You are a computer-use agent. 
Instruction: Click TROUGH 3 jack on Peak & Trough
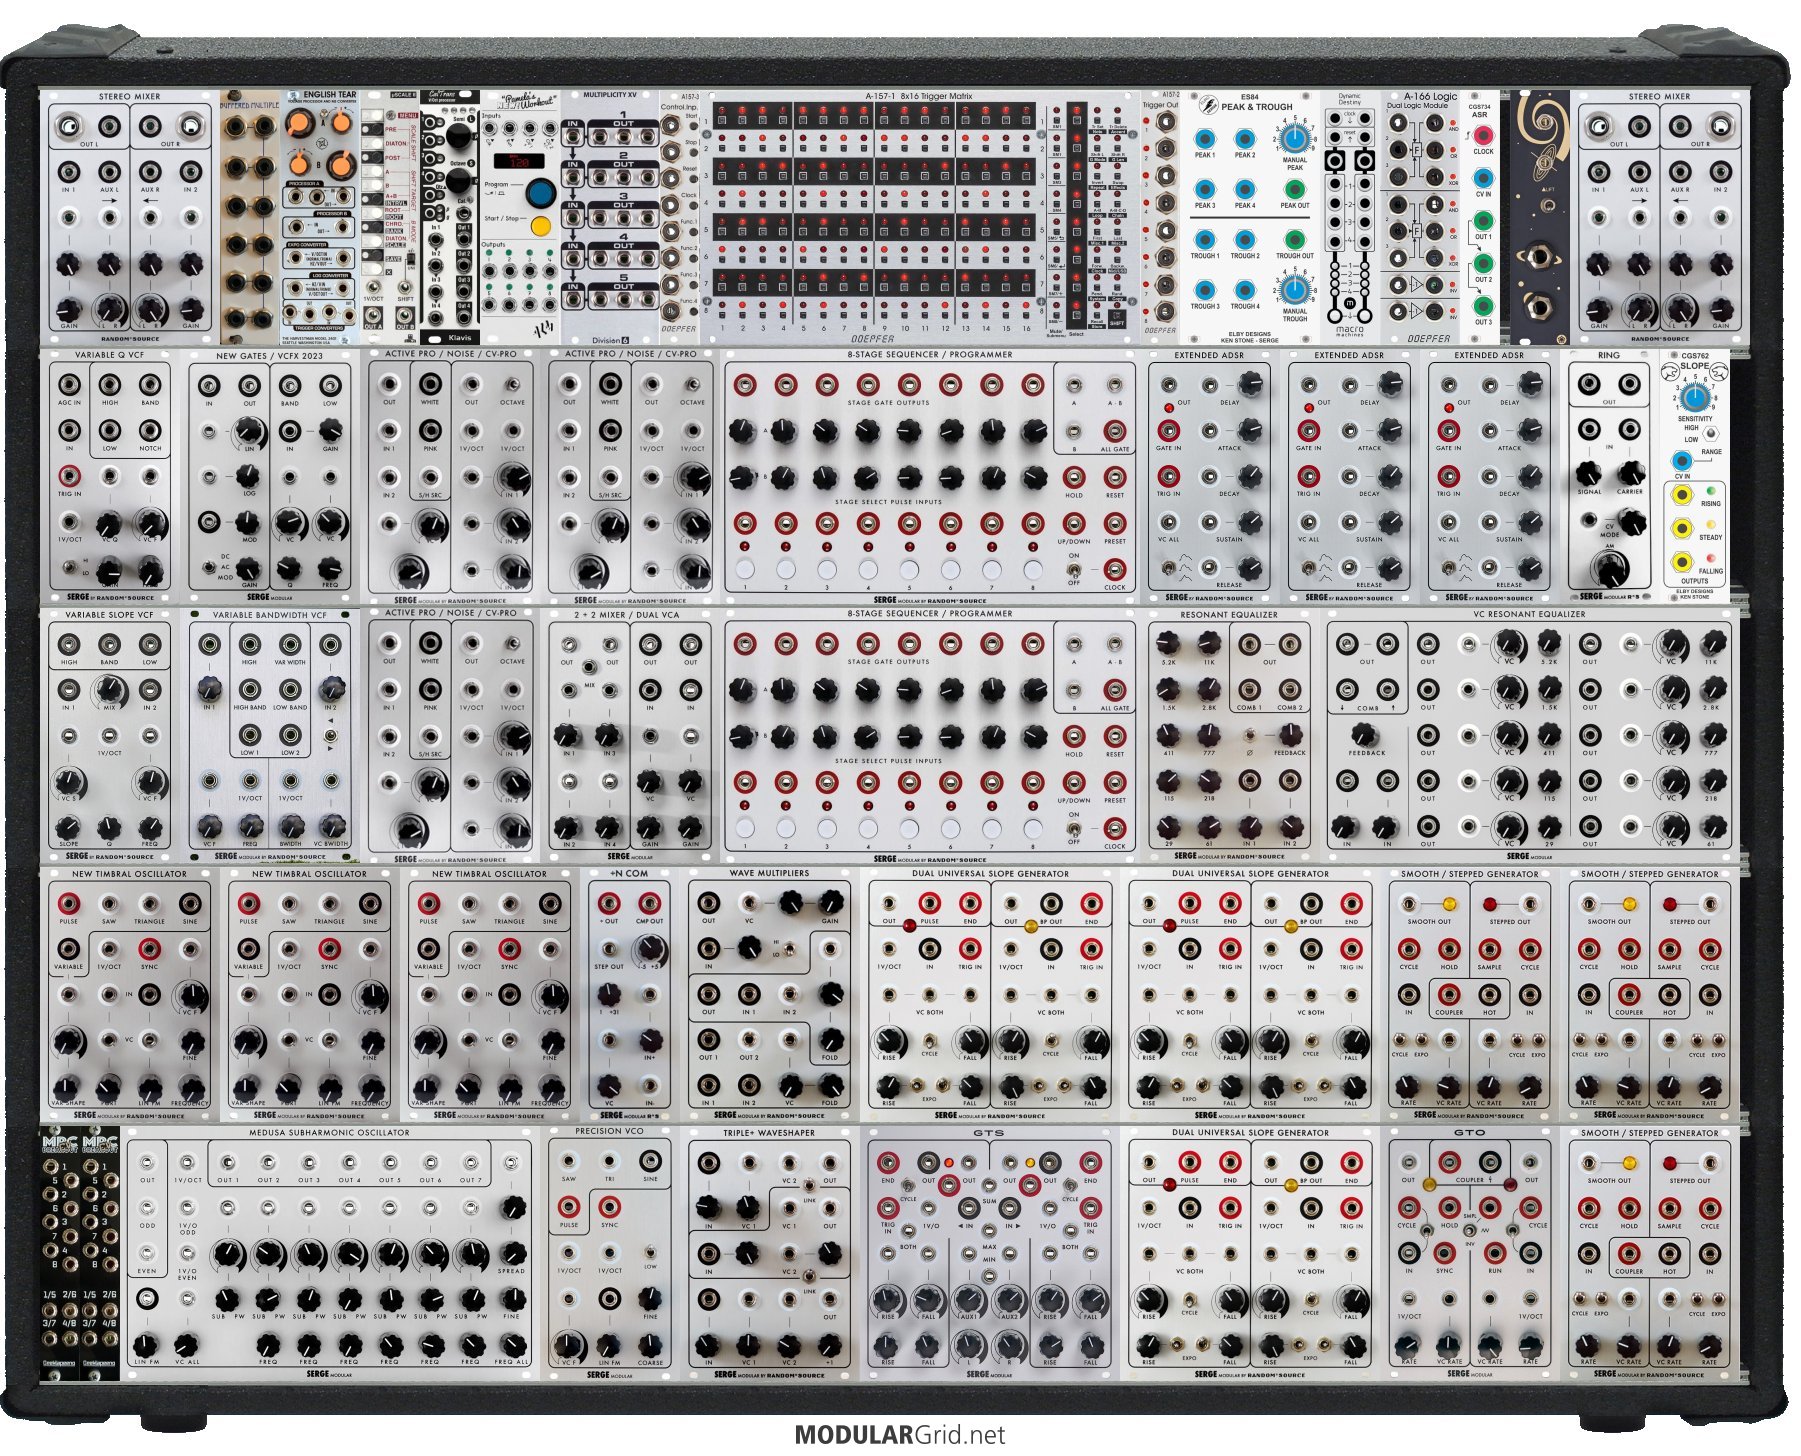coord(1204,290)
